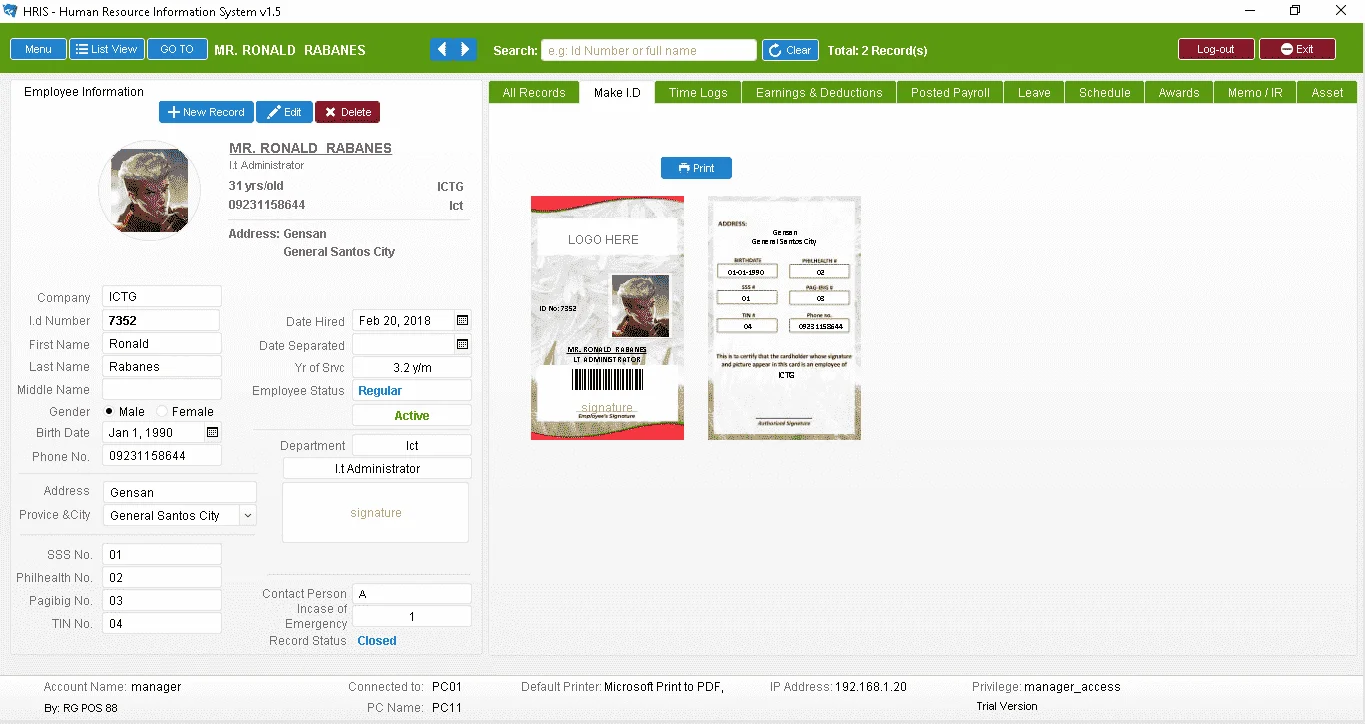This screenshot has height=724, width=1365.
Task: Click the Total: 2 Record(s) text
Action: point(877,50)
